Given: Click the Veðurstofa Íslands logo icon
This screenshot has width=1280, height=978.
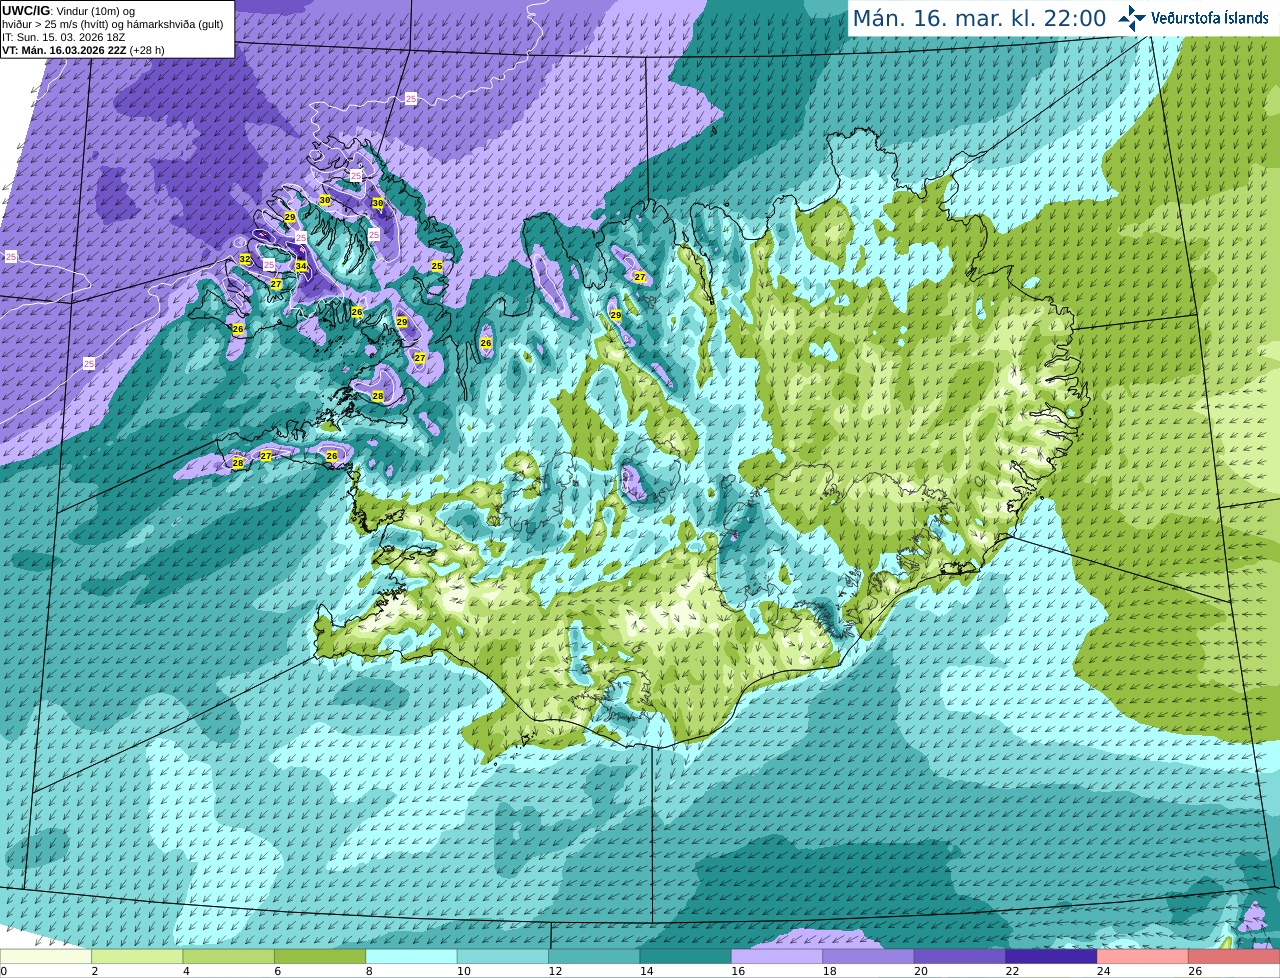Looking at the screenshot, I should tap(1131, 18).
